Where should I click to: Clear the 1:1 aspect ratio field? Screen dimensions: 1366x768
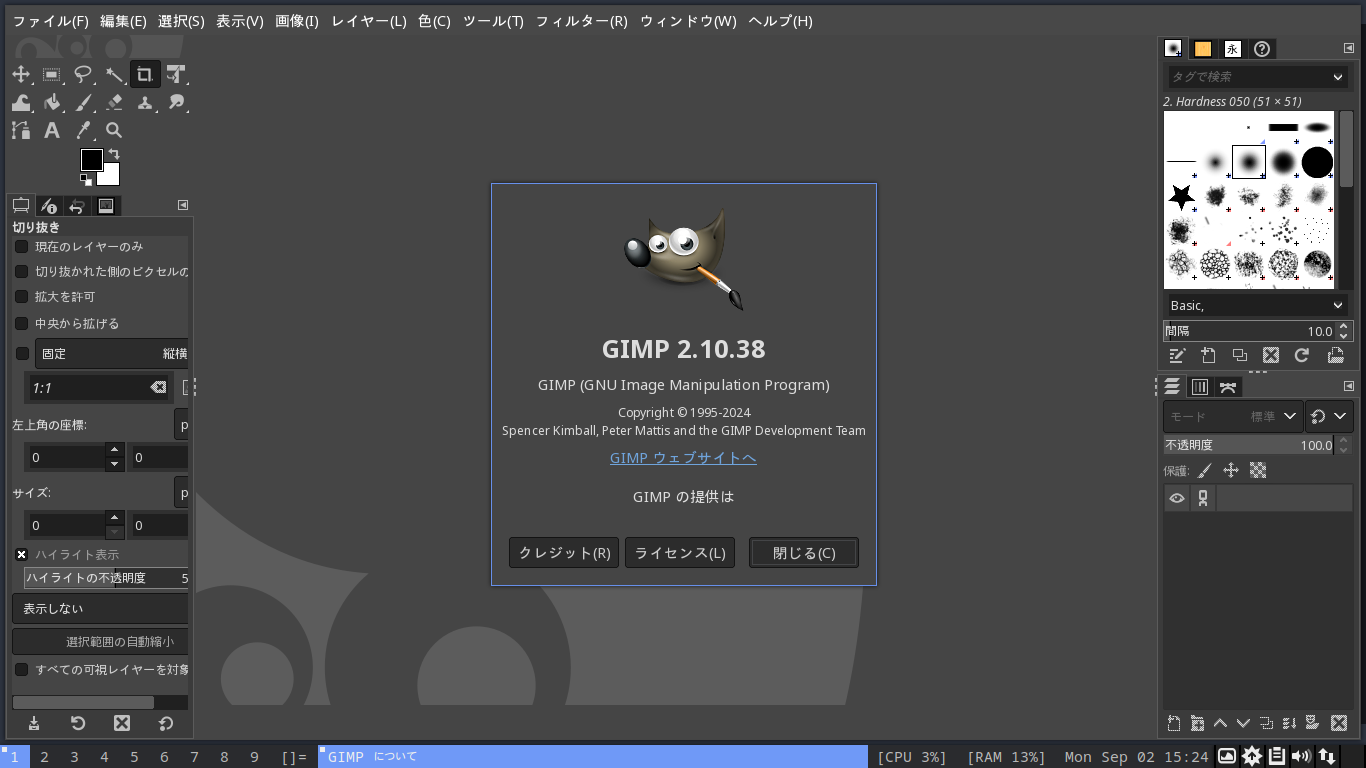[158, 388]
